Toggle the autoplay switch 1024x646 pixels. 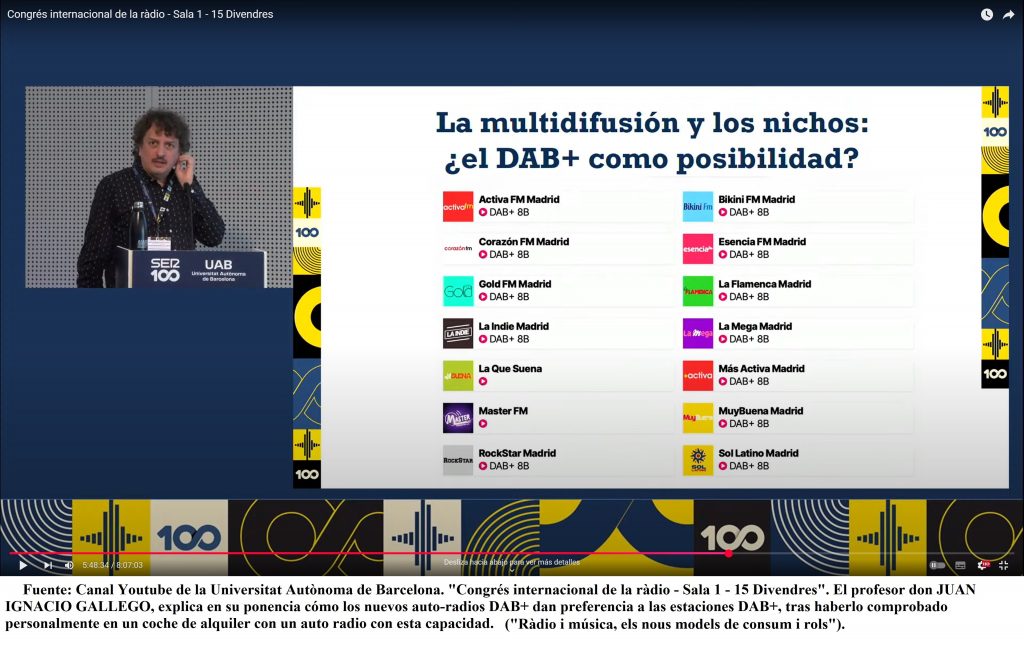pyautogui.click(x=937, y=565)
